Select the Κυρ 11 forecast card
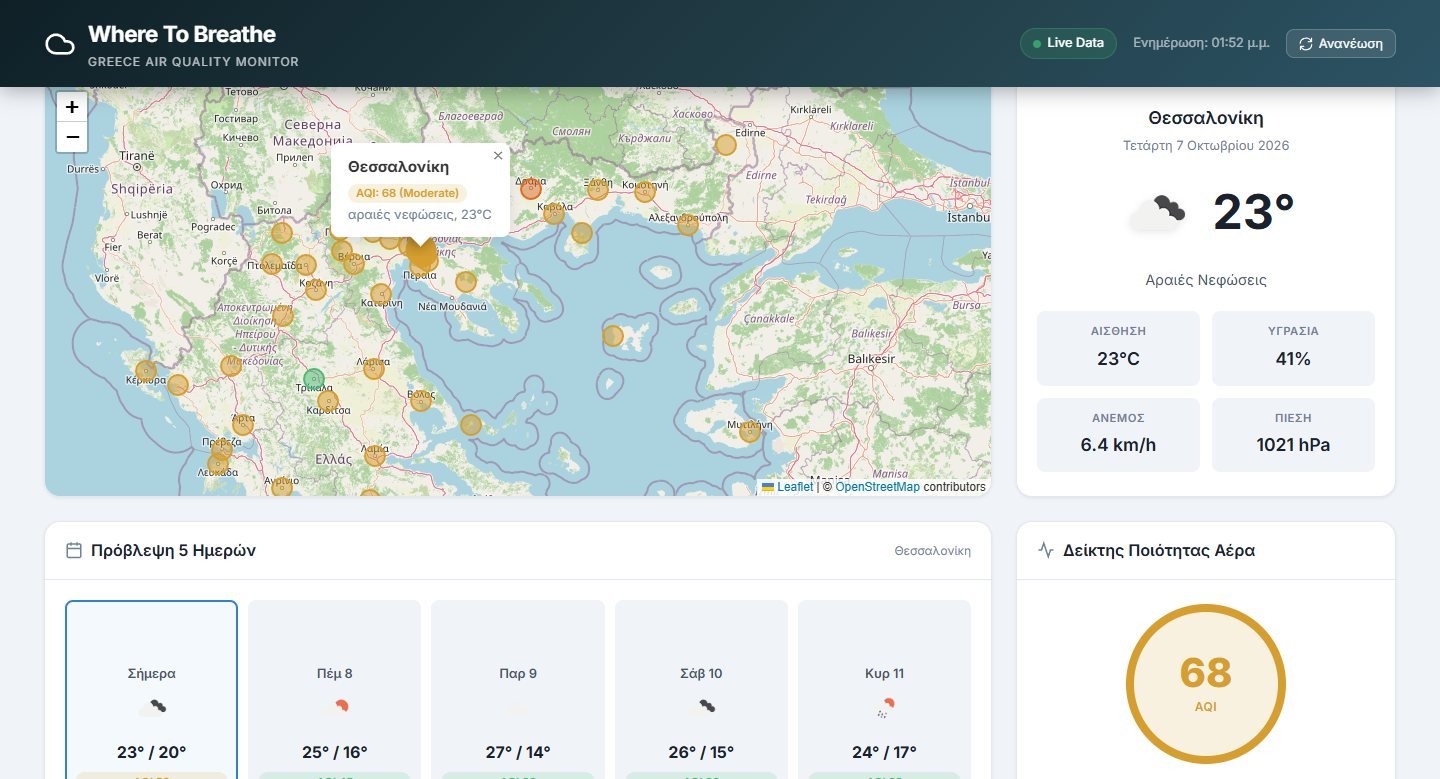Viewport: 1440px width, 779px height. [884, 689]
